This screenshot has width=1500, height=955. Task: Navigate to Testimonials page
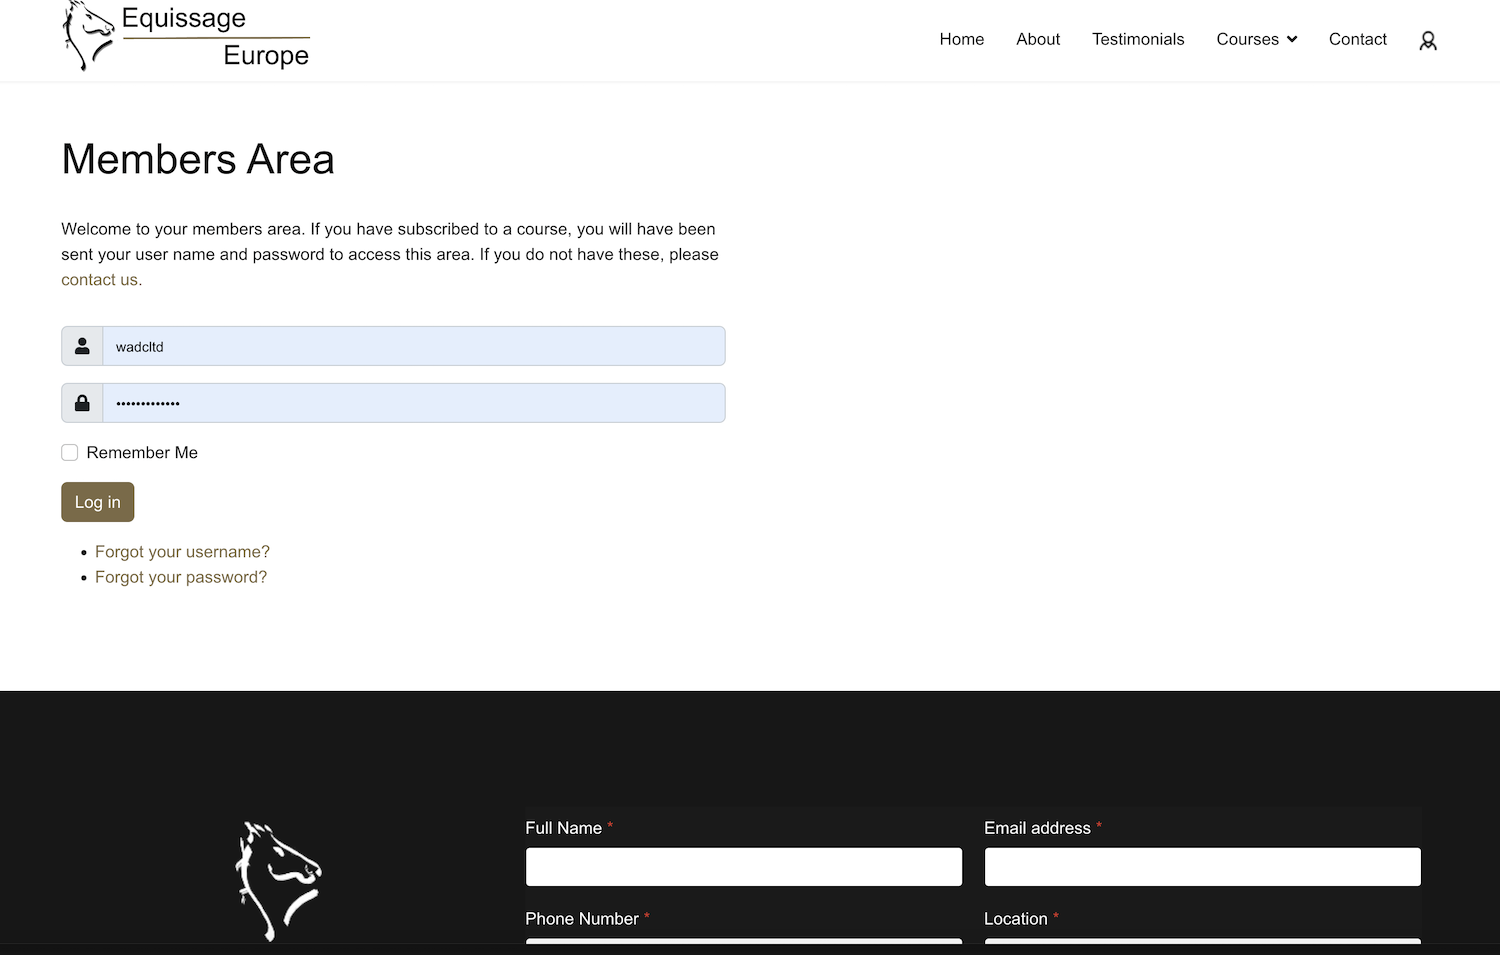pos(1137,39)
